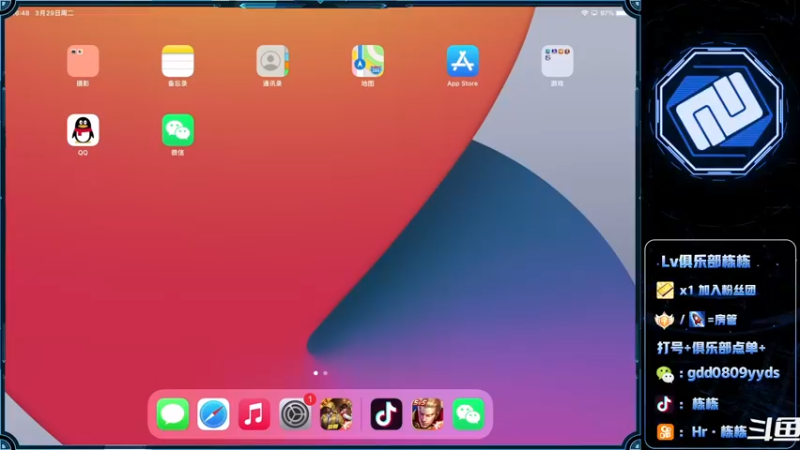Tap the 3月29日周二 date in status bar
Screen dimensions: 800x450
(x=54, y=13)
